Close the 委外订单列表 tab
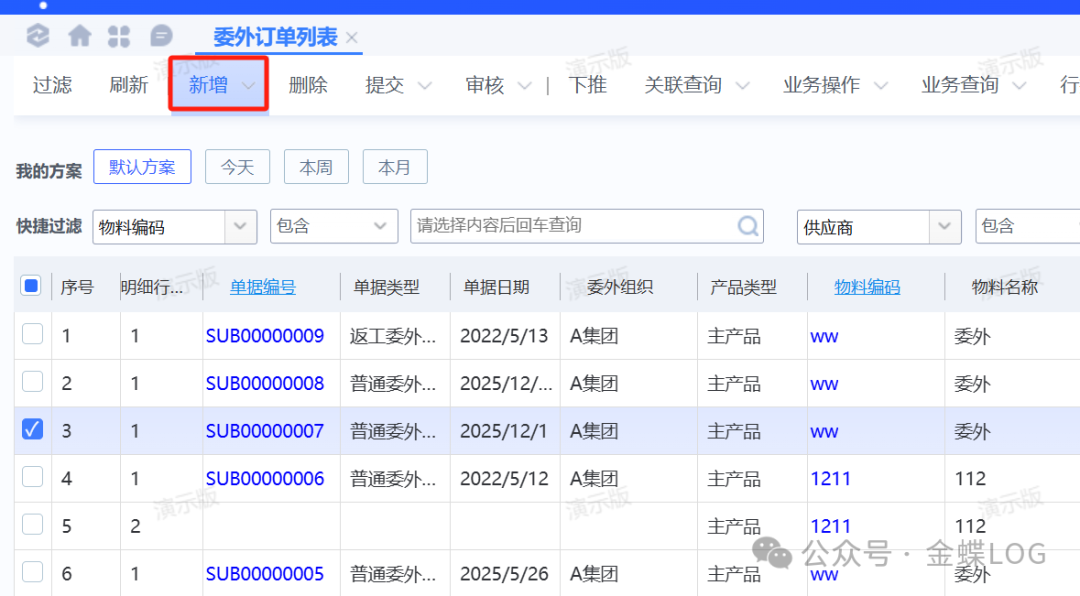Screen dimensions: 1080x596 pos(352,38)
